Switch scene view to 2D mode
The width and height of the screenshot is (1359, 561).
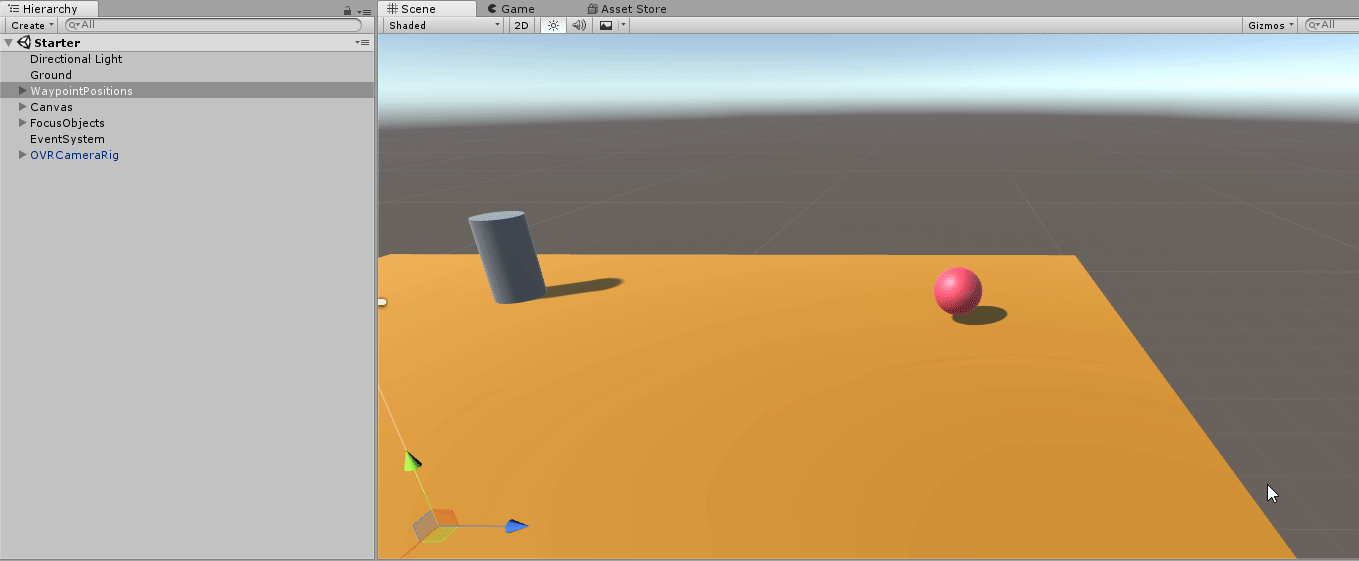[521, 25]
